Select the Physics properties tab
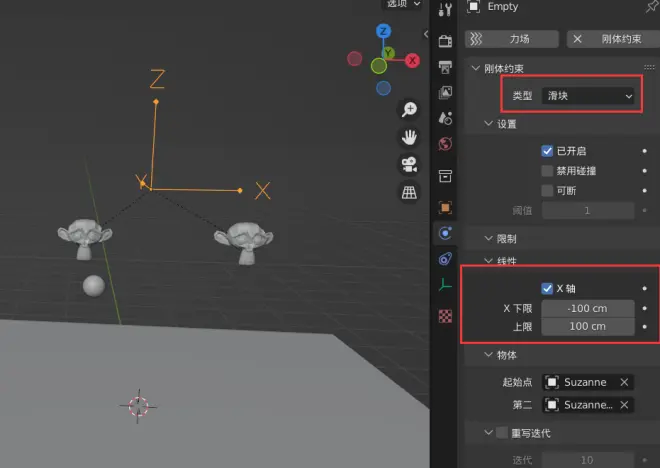 (445, 233)
